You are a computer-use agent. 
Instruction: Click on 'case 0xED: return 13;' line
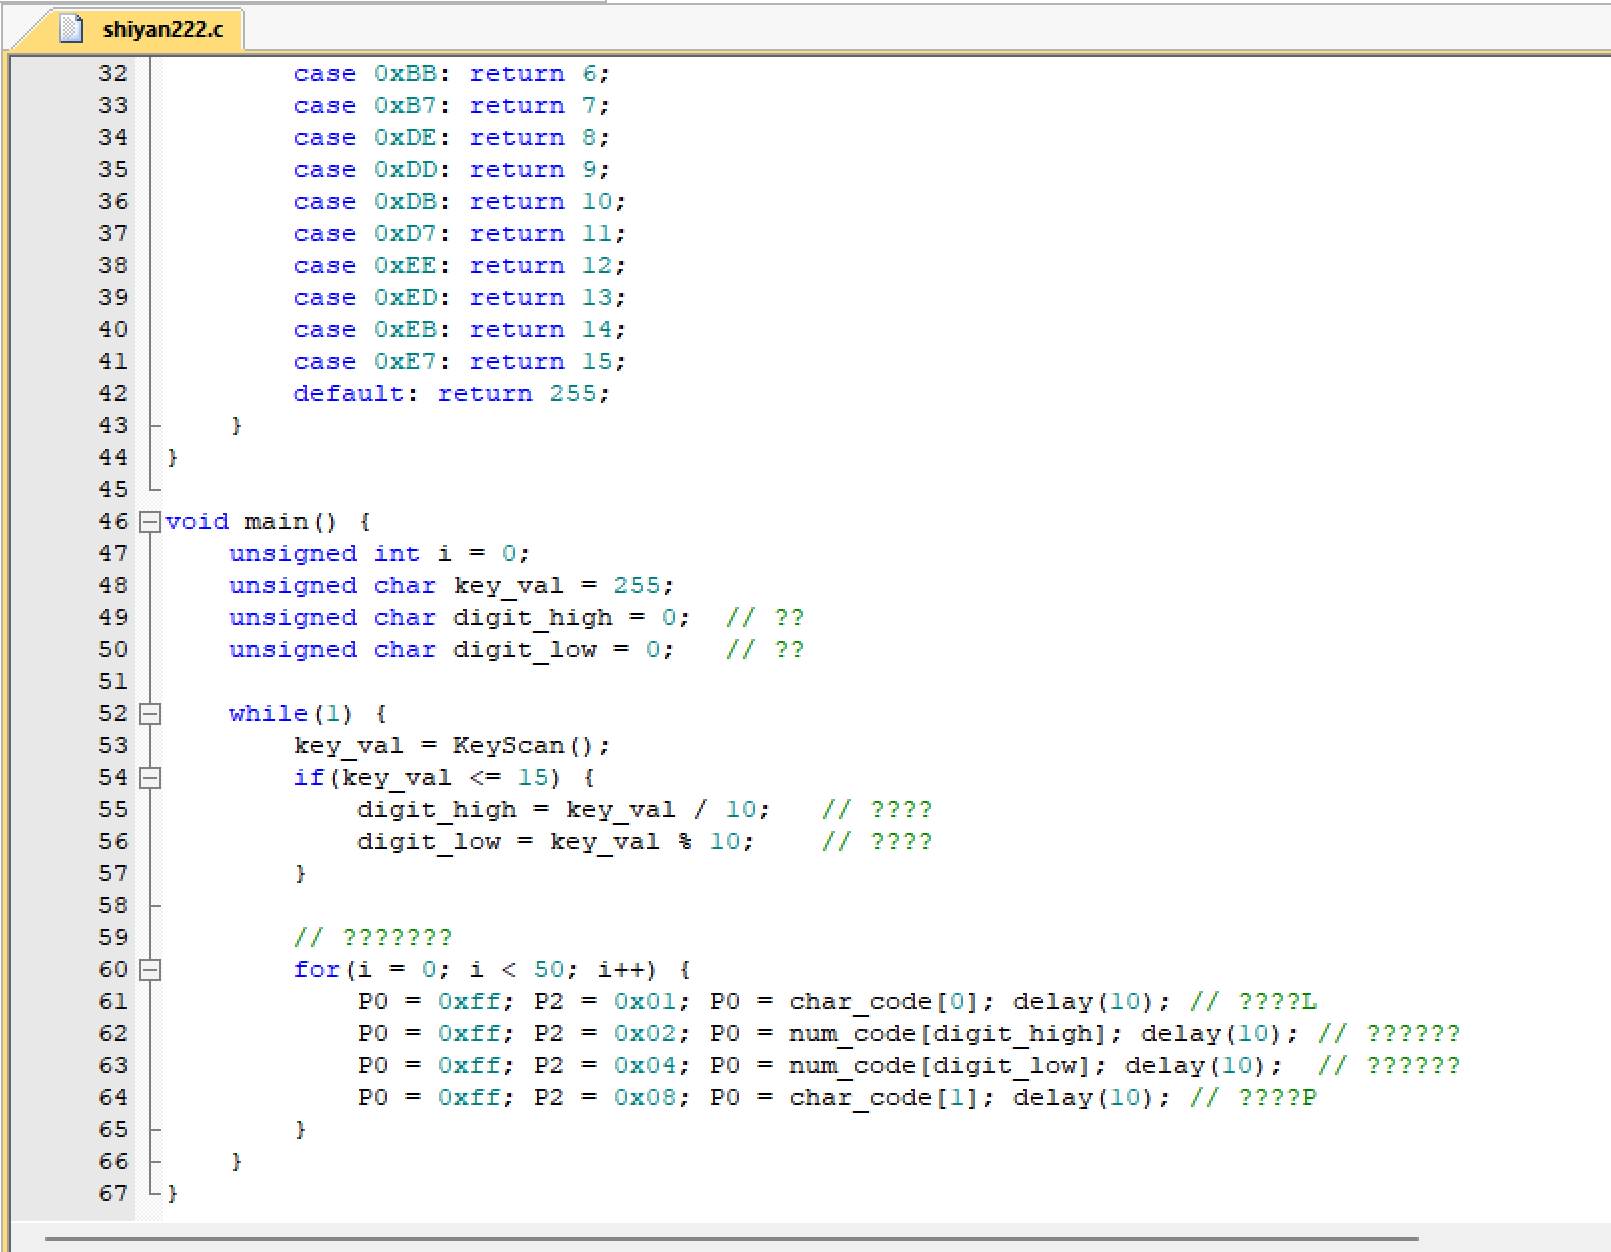[x=459, y=298]
